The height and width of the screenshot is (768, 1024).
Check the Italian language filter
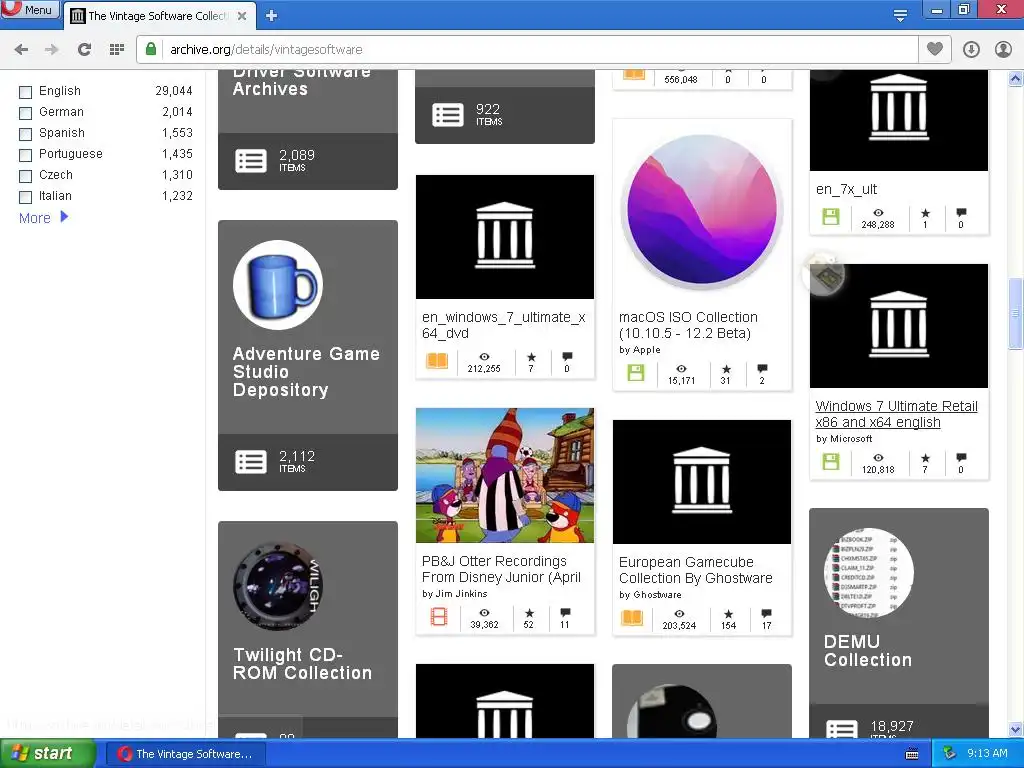click(25, 197)
